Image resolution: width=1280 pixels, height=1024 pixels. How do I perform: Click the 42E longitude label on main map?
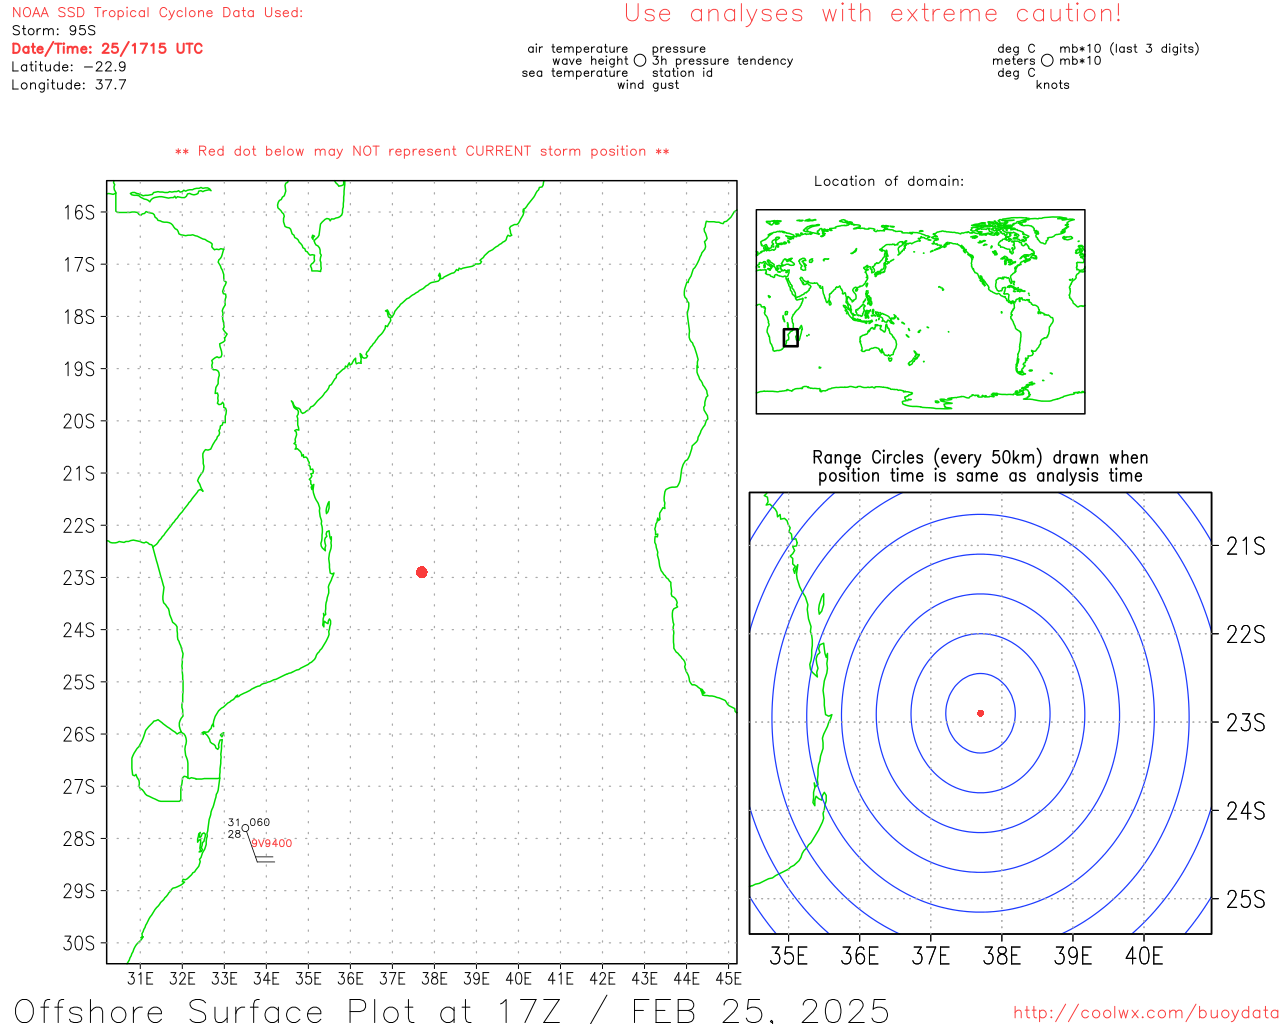click(x=602, y=978)
